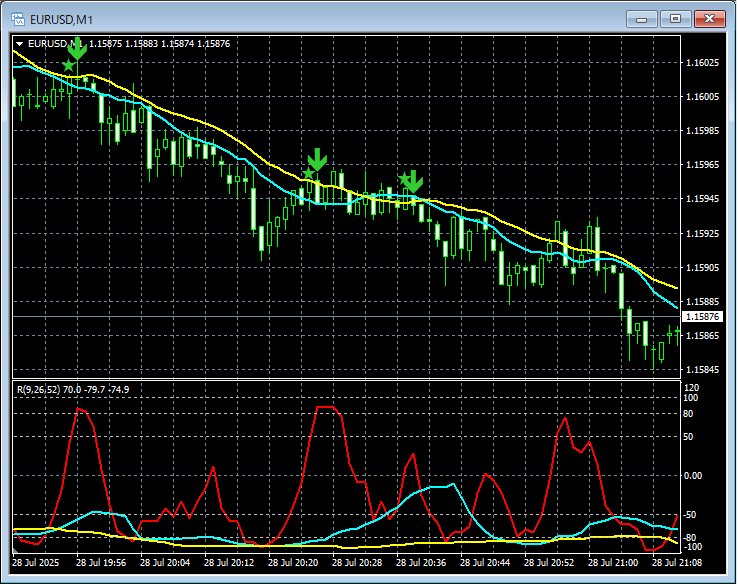Click price scale value 1.15925
The width and height of the screenshot is (738, 584).
click(x=702, y=233)
